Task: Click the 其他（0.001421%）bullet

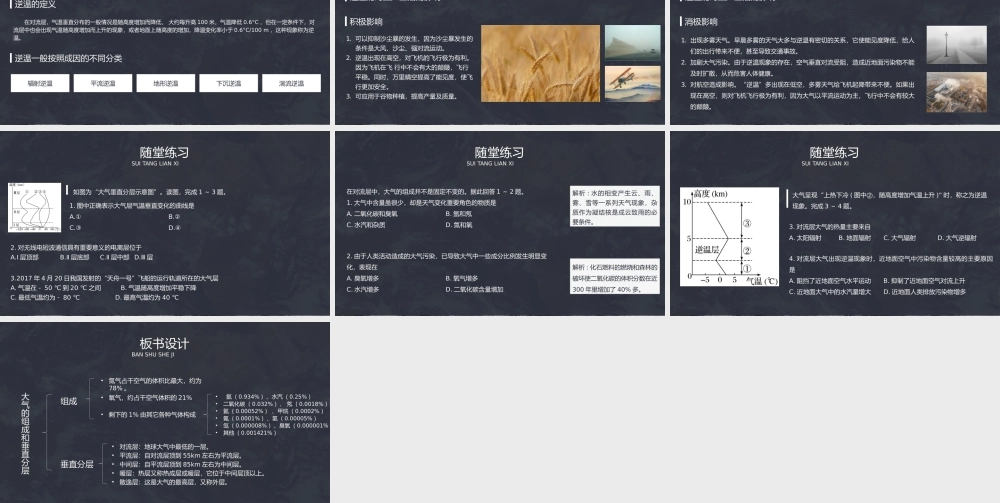Action: tap(249, 433)
